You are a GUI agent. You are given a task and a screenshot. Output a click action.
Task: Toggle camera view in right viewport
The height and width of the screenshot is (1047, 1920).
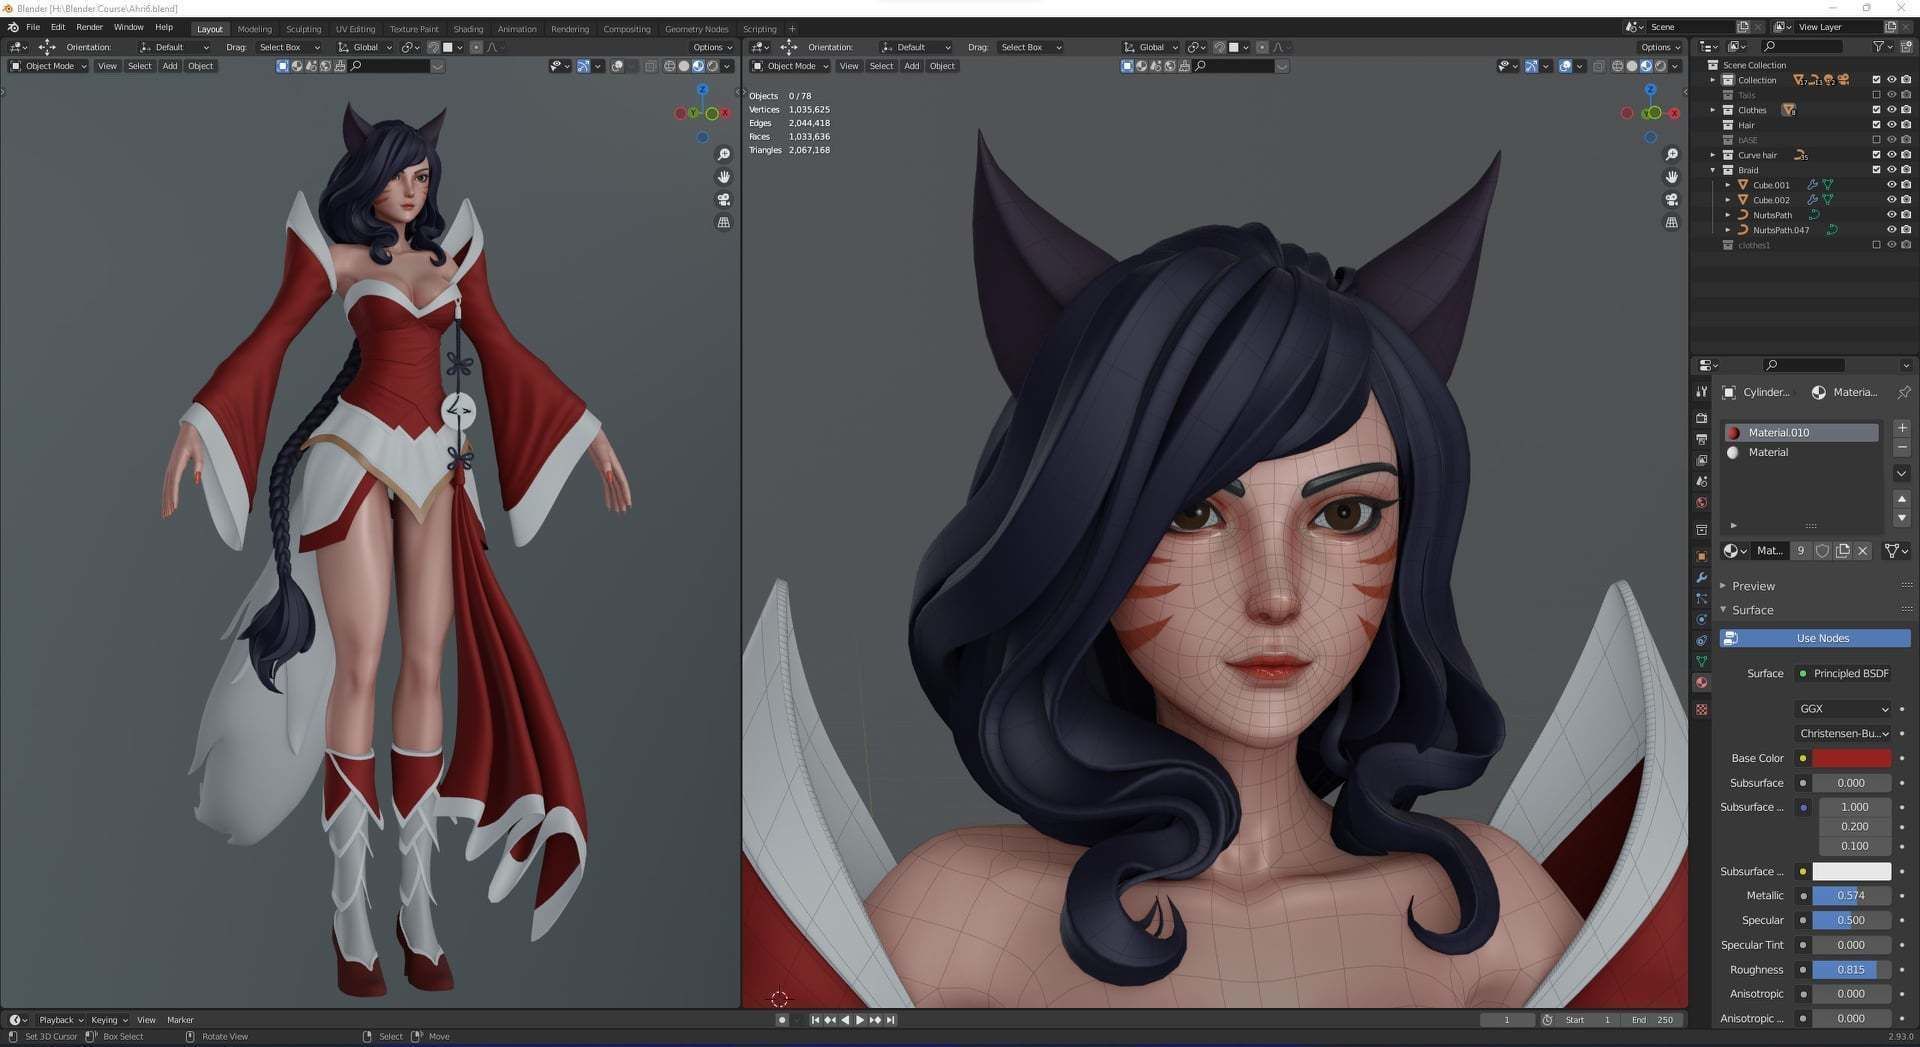pos(1671,199)
